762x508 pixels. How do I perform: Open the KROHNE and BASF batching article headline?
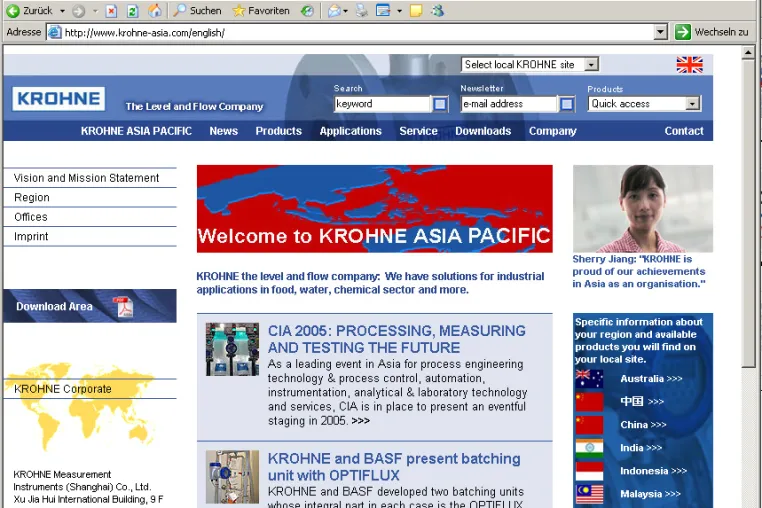(394, 467)
